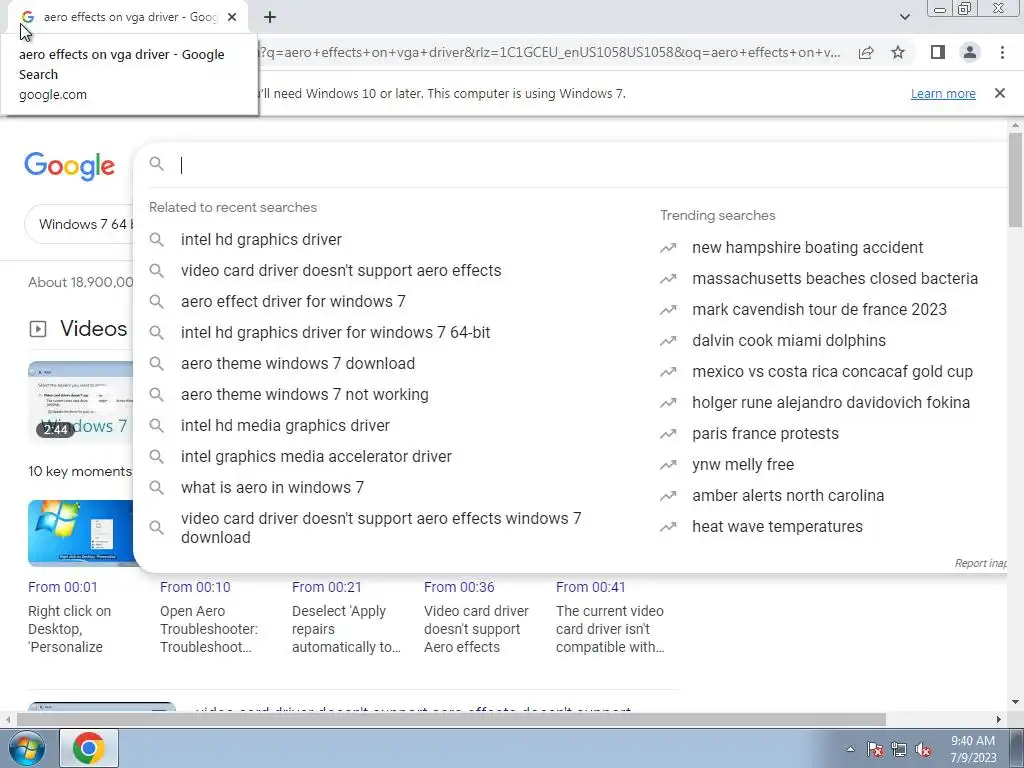Open trending search heat wave temperatures
Image resolution: width=1024 pixels, height=768 pixels.
pos(777,527)
